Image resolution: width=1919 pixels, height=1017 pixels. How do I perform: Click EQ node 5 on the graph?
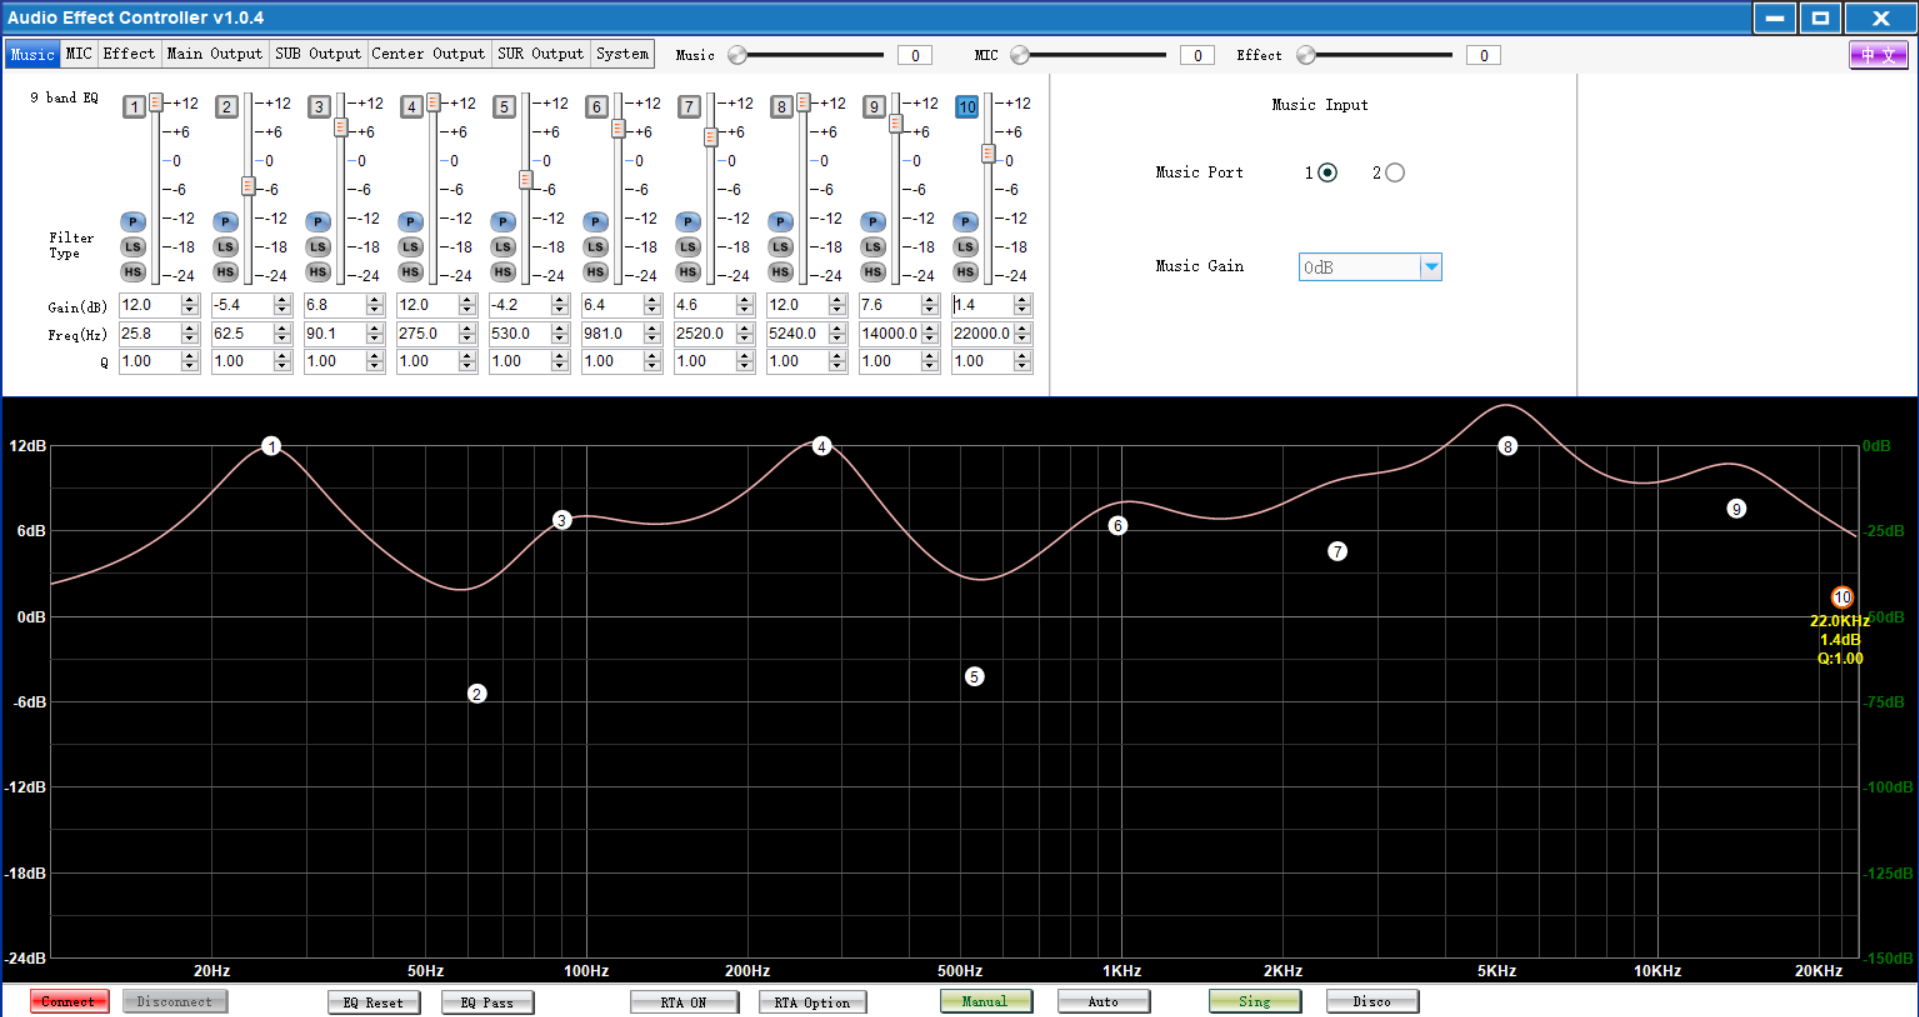click(x=974, y=677)
